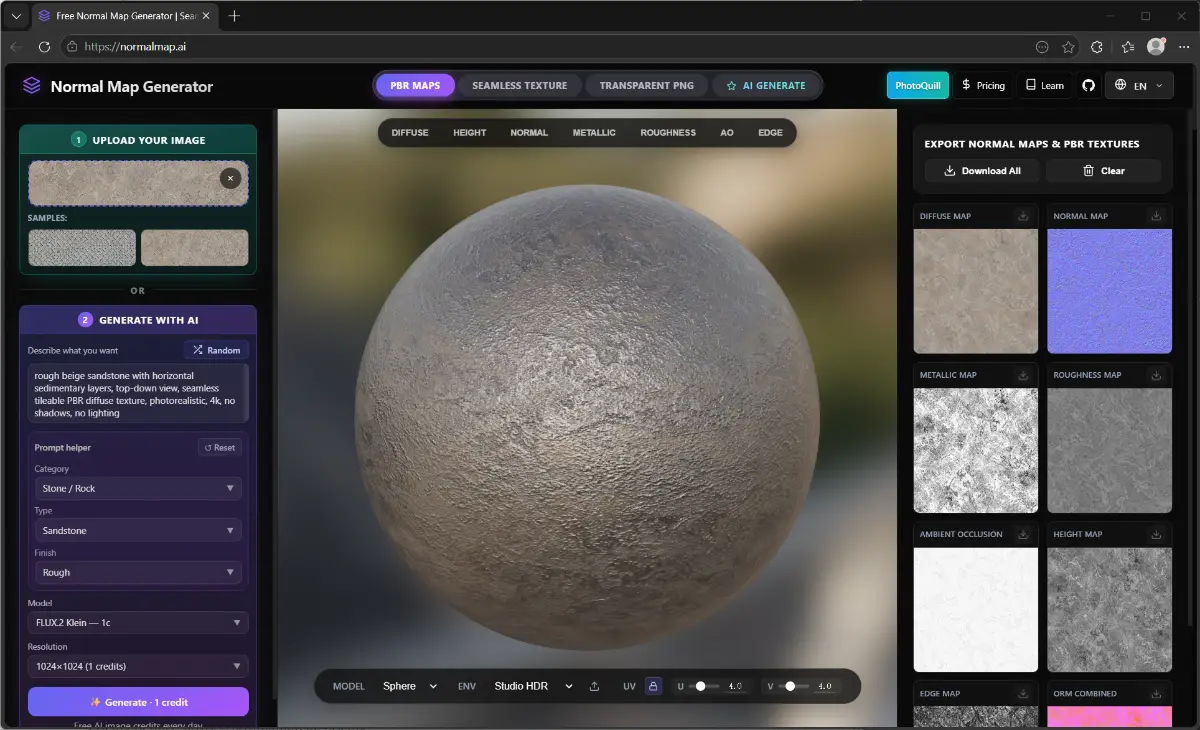Show the EDGE view on the preview

pyautogui.click(x=770, y=132)
